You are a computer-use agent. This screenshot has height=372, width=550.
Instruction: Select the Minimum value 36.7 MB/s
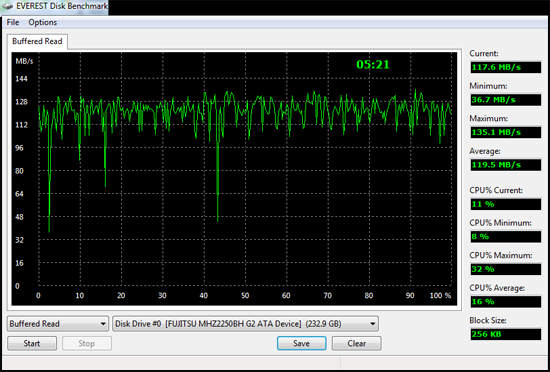point(505,100)
